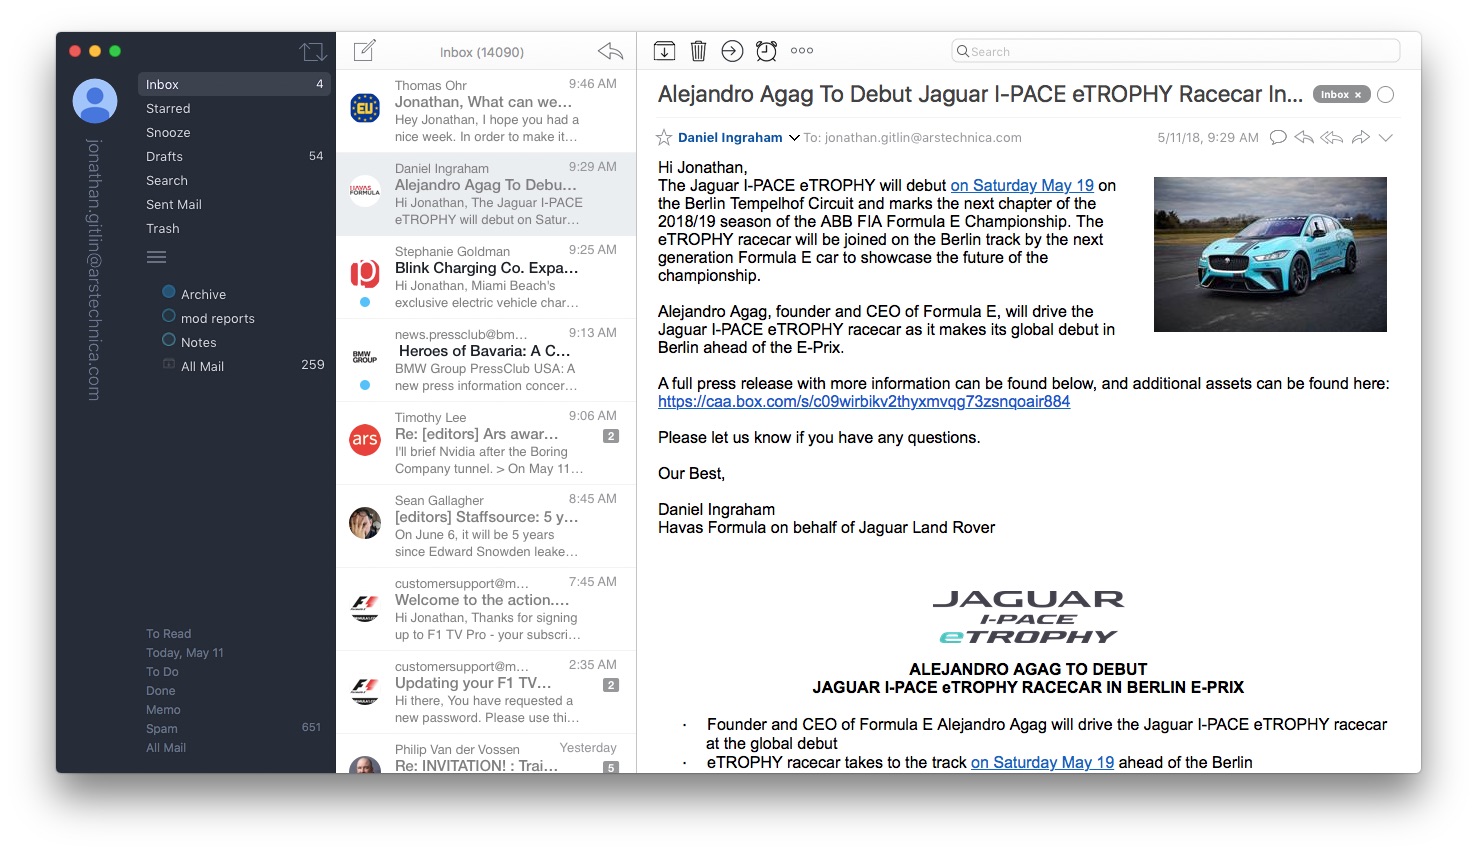Viewport: 1477px width, 853px height.
Task: Click the 'on Saturday May 19' link
Action: click(x=1021, y=185)
